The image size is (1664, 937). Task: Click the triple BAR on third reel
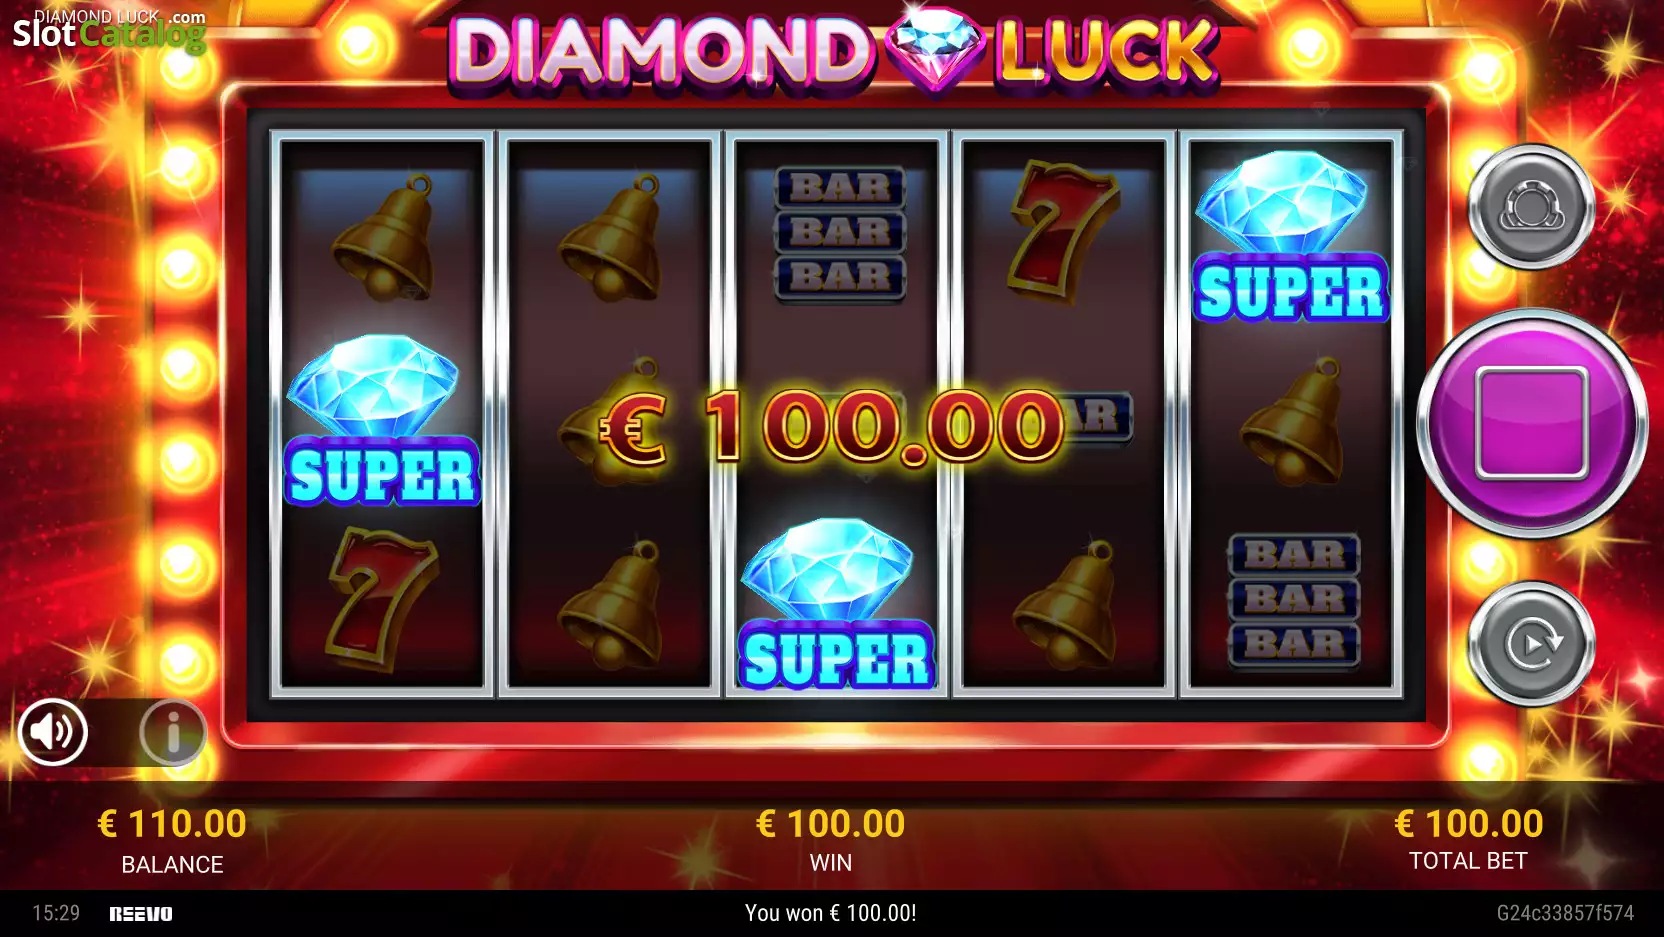(x=840, y=233)
